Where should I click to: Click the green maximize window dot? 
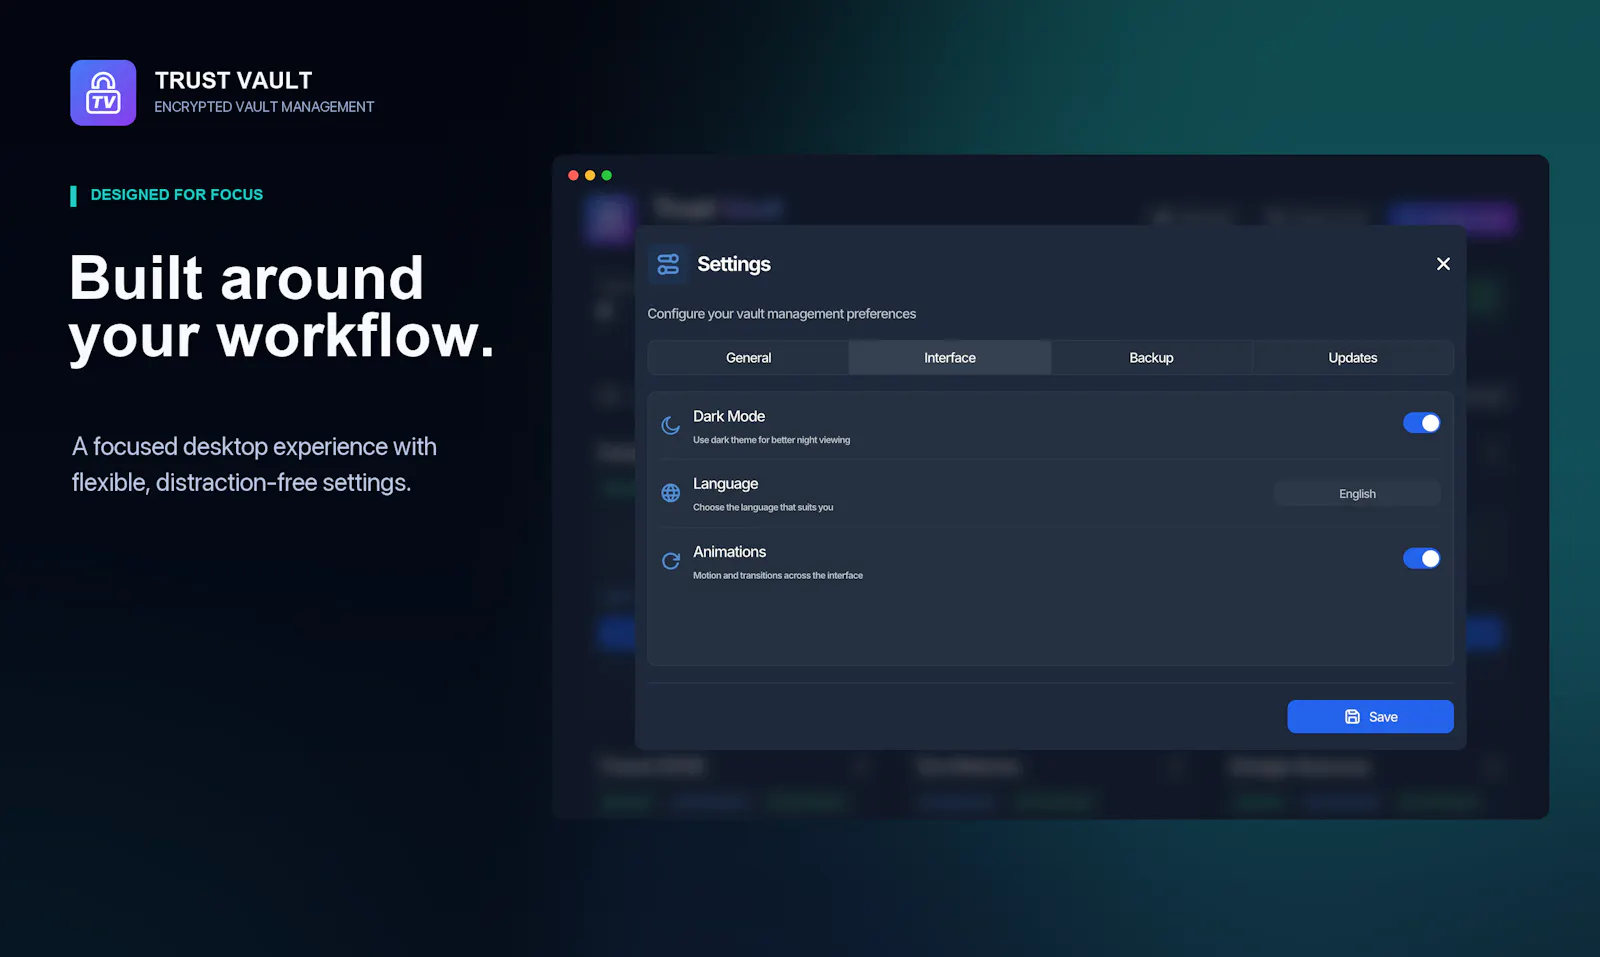click(606, 175)
